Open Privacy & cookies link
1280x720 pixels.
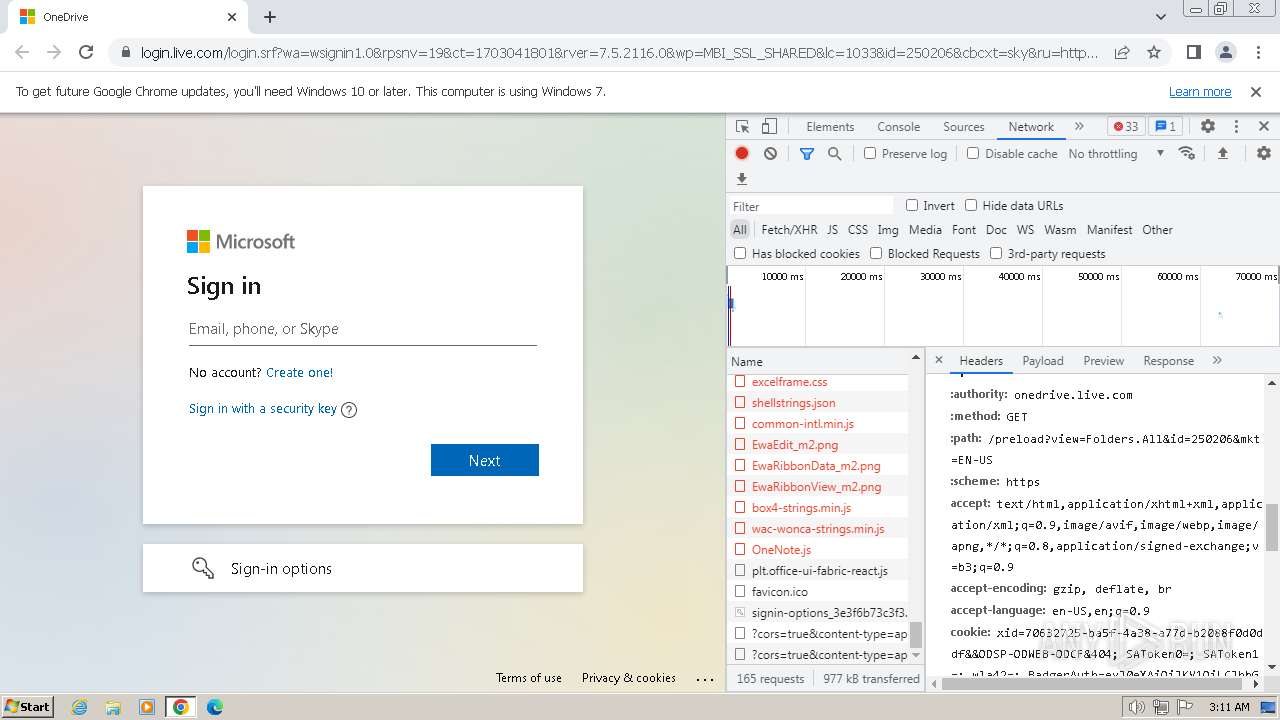tap(629, 677)
